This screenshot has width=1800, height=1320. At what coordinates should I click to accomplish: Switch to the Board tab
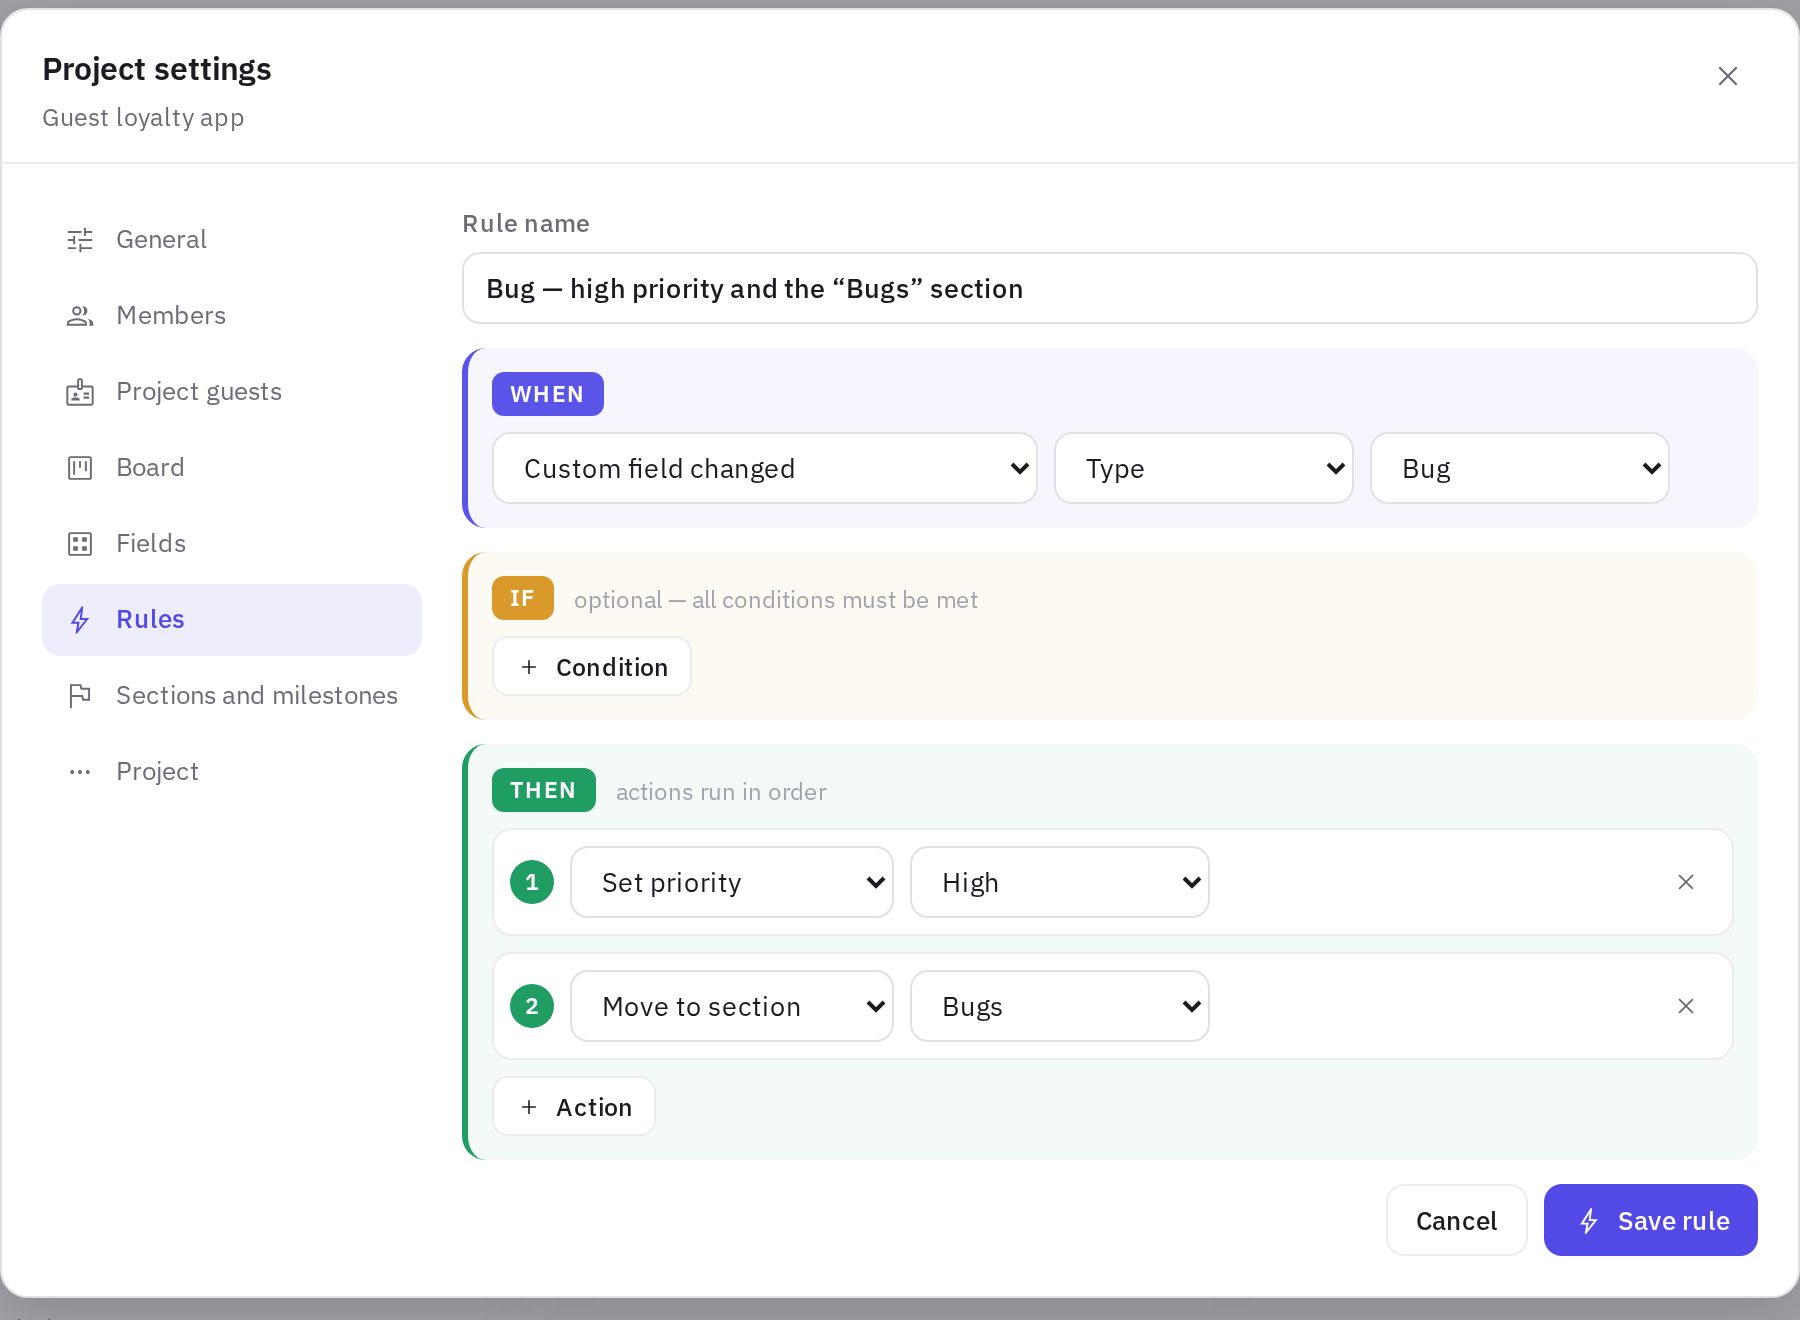point(232,468)
